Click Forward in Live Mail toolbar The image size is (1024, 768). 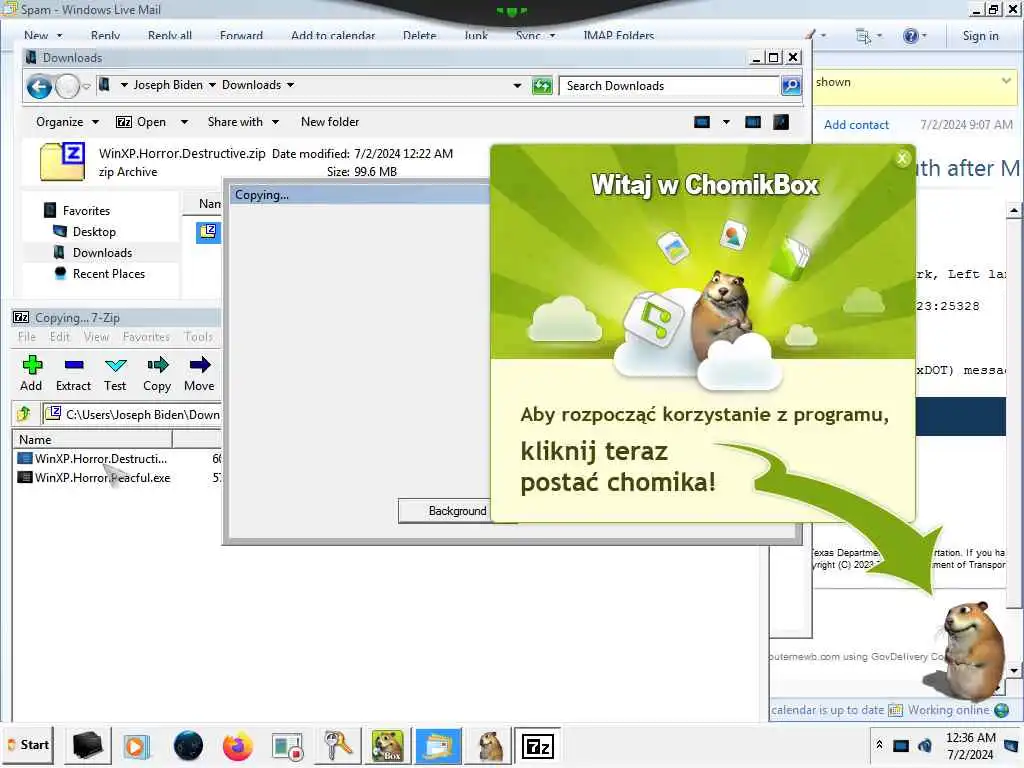(x=241, y=36)
